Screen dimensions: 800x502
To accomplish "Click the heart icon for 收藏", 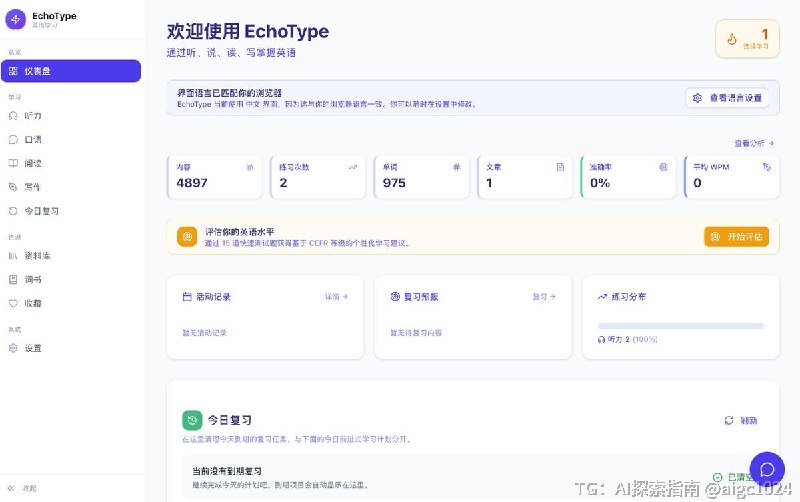I will pos(13,304).
